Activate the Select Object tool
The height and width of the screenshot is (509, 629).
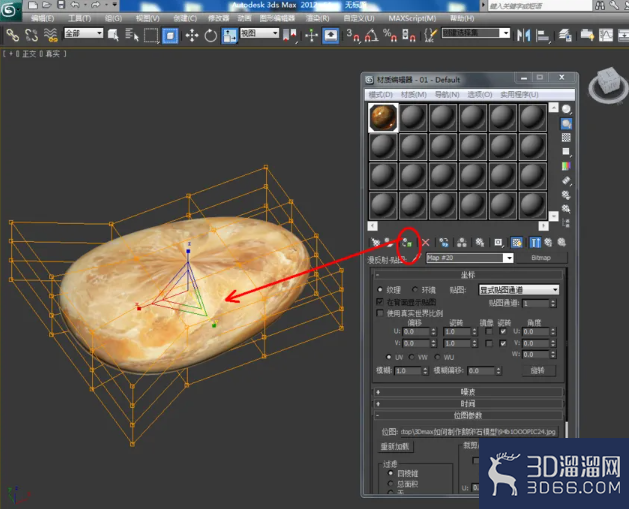coord(113,35)
